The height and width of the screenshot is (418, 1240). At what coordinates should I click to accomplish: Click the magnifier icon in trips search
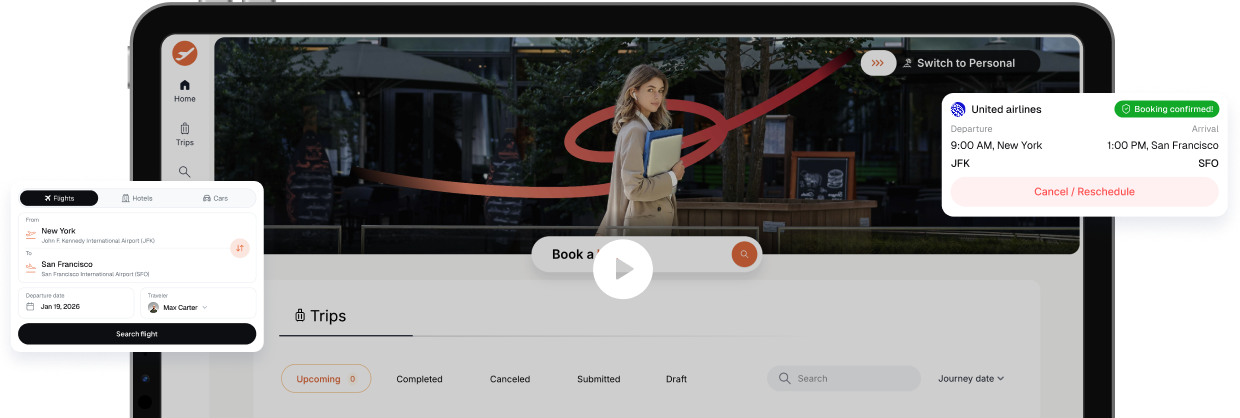pyautogui.click(x=785, y=379)
